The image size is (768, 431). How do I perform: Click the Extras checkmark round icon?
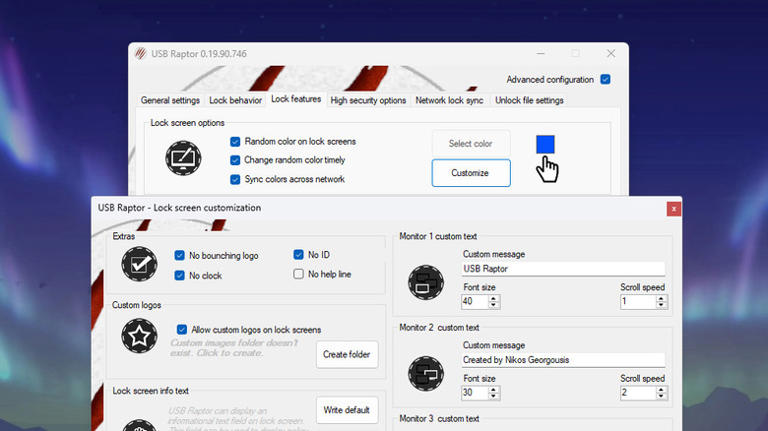140,264
